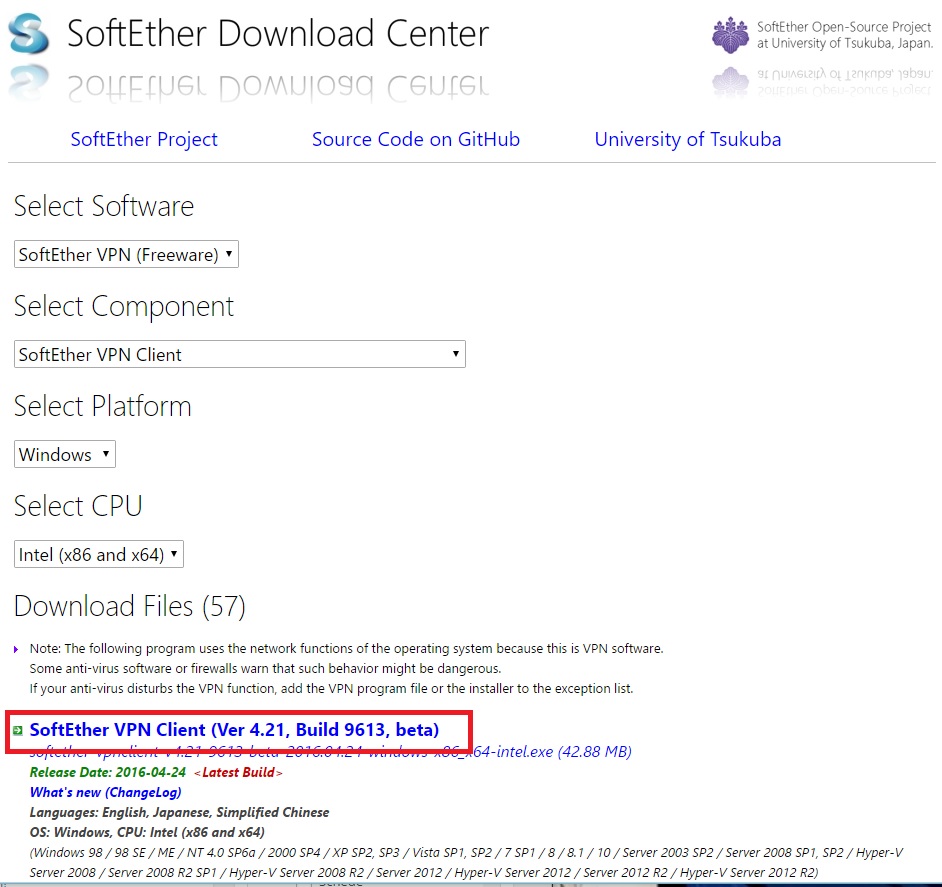Open the Intel (x86 and x64) CPU dropdown
The image size is (942, 887).
pyautogui.click(x=97, y=553)
